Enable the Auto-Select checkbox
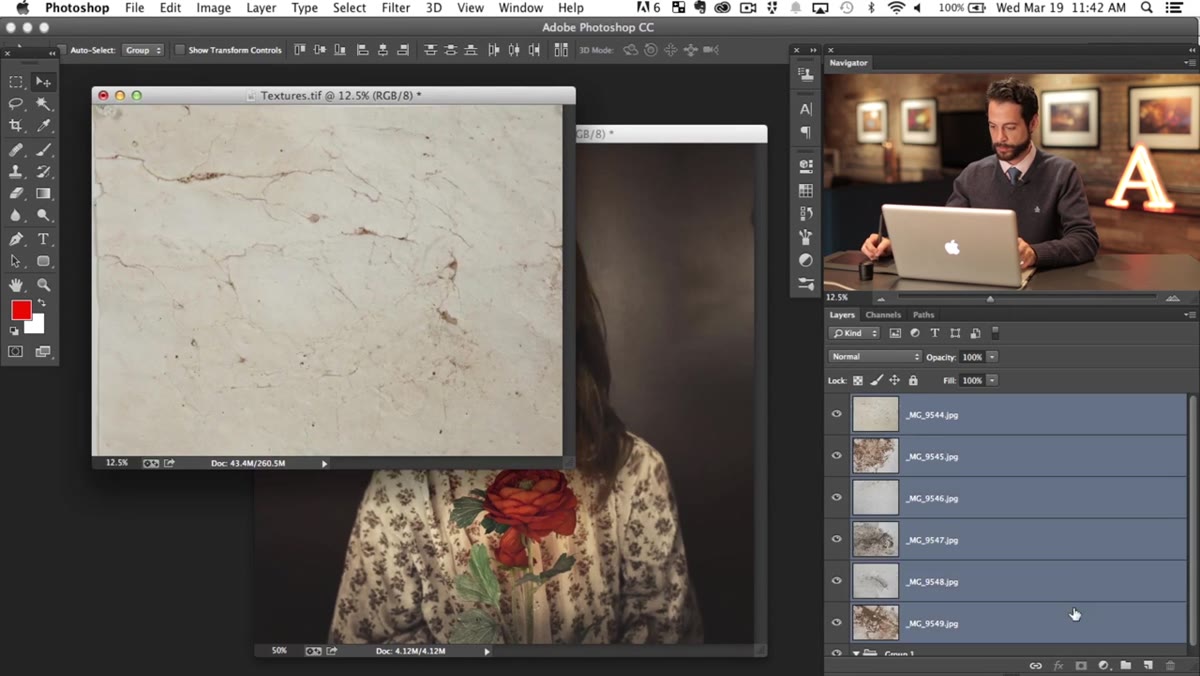Viewport: 1200px width, 676px height. pyautogui.click(x=62, y=50)
